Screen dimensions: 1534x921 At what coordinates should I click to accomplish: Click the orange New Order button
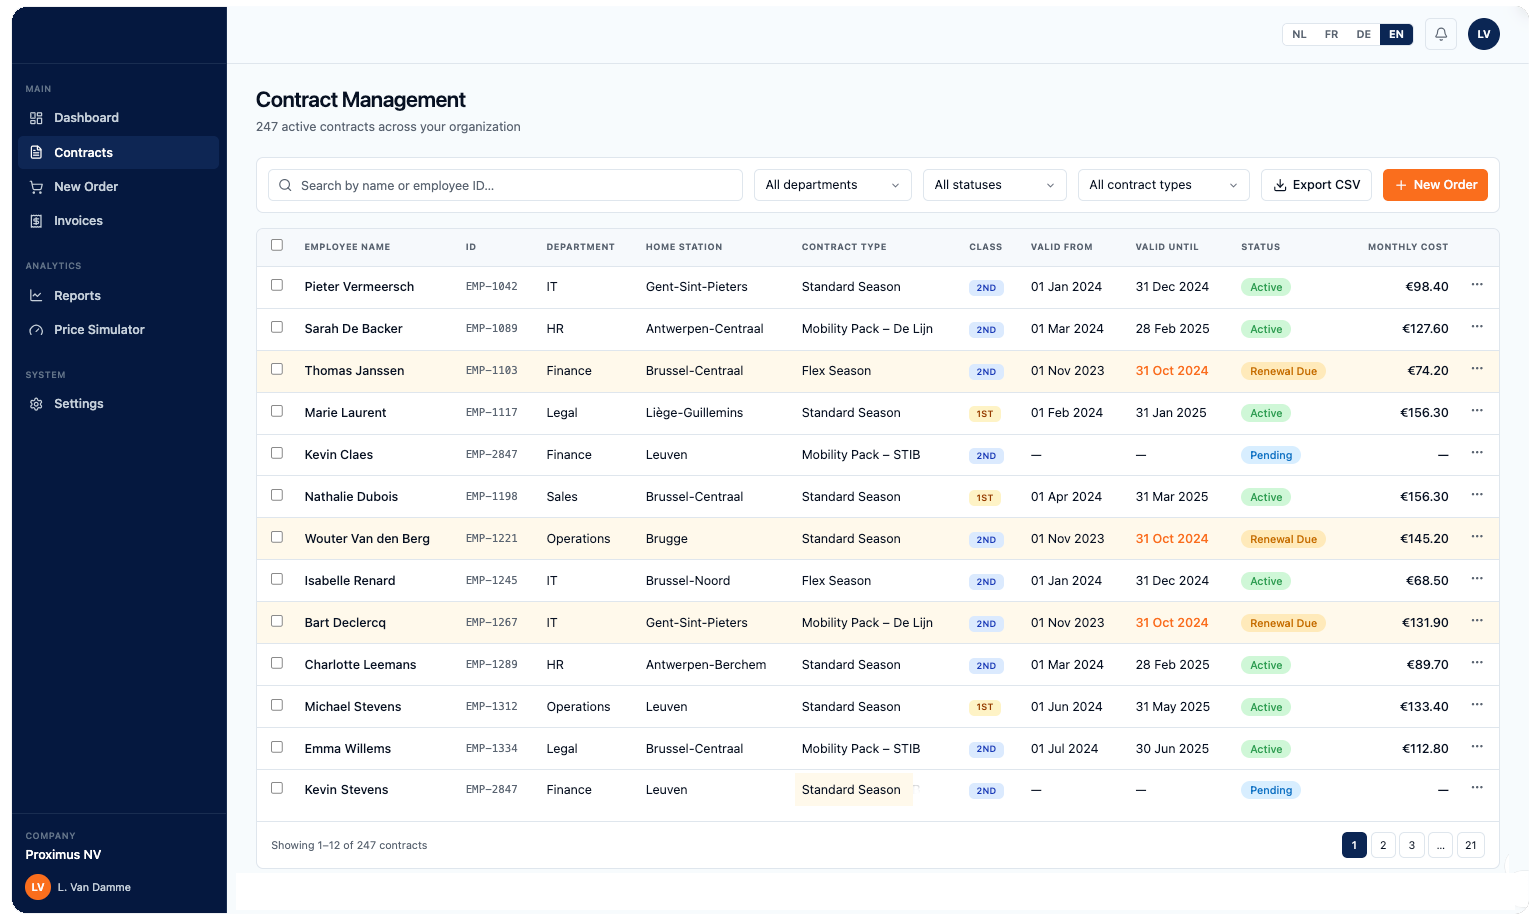click(x=1435, y=185)
